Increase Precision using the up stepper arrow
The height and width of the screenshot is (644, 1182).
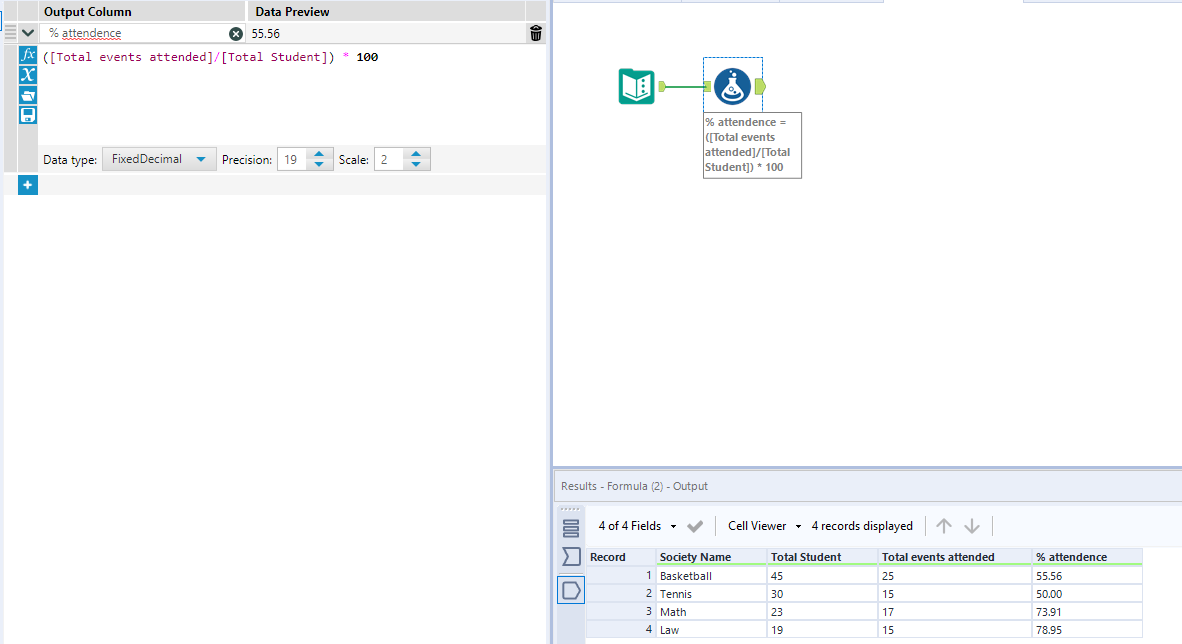tap(319, 153)
